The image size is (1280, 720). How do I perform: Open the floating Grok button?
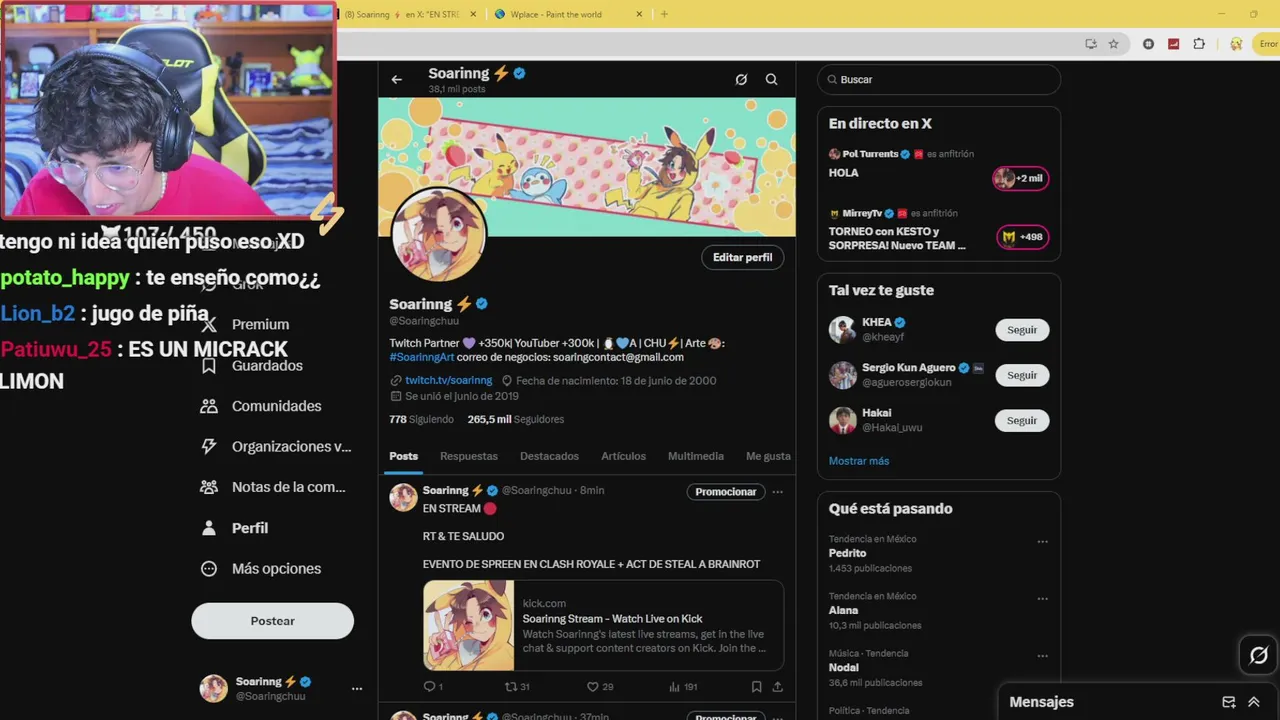click(x=1259, y=655)
